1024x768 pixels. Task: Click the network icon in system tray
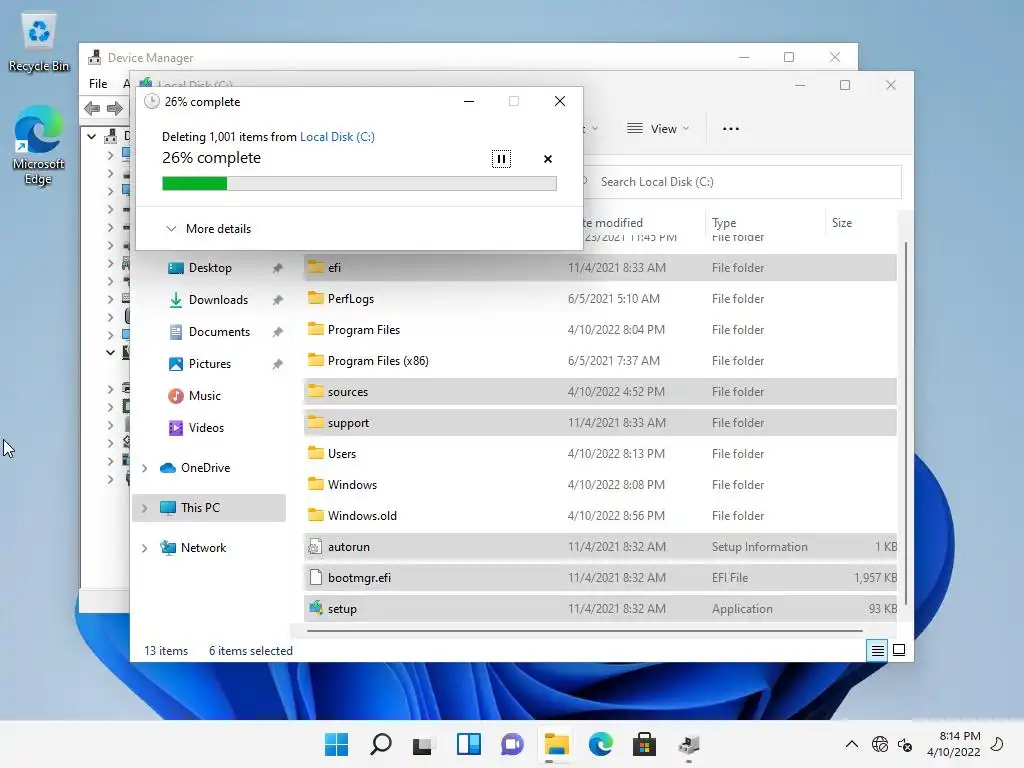(x=880, y=744)
